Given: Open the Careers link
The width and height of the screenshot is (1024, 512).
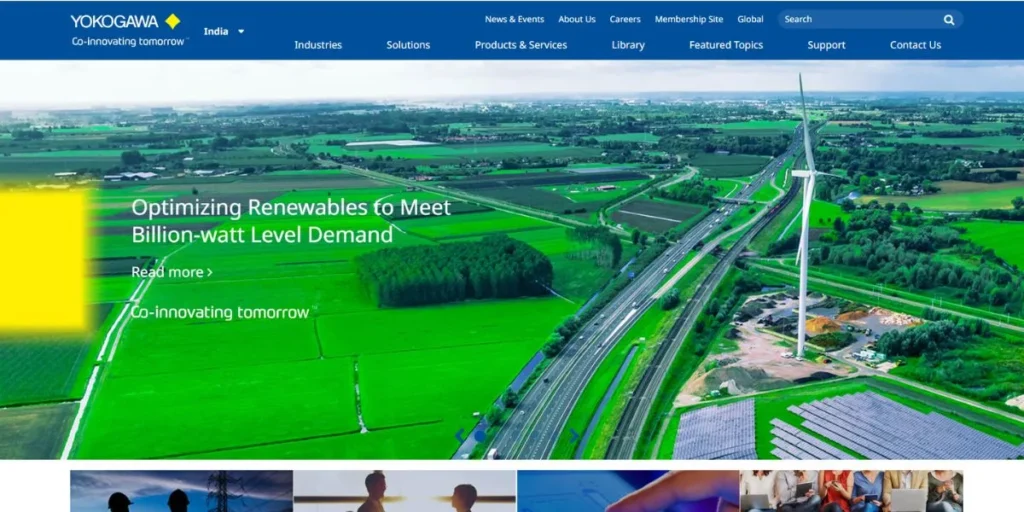Looking at the screenshot, I should tap(625, 19).
